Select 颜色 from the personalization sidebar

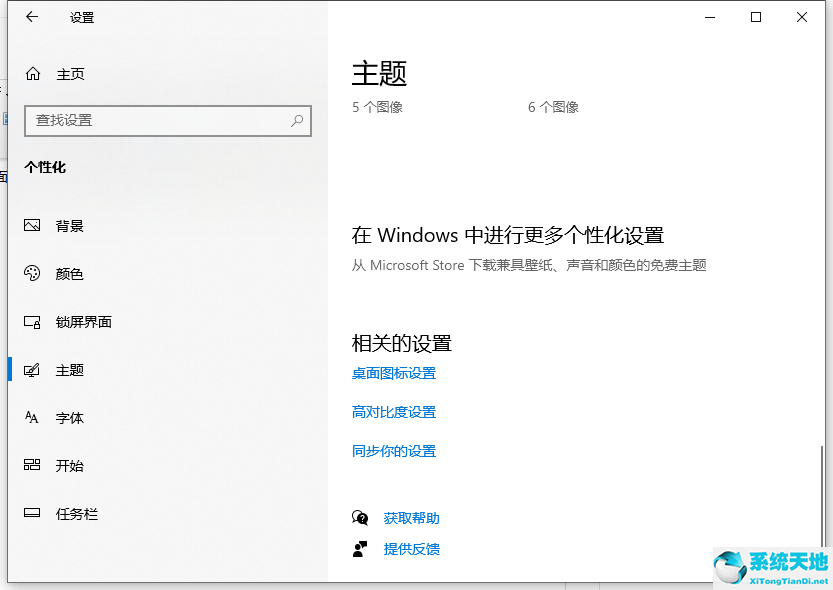(69, 273)
